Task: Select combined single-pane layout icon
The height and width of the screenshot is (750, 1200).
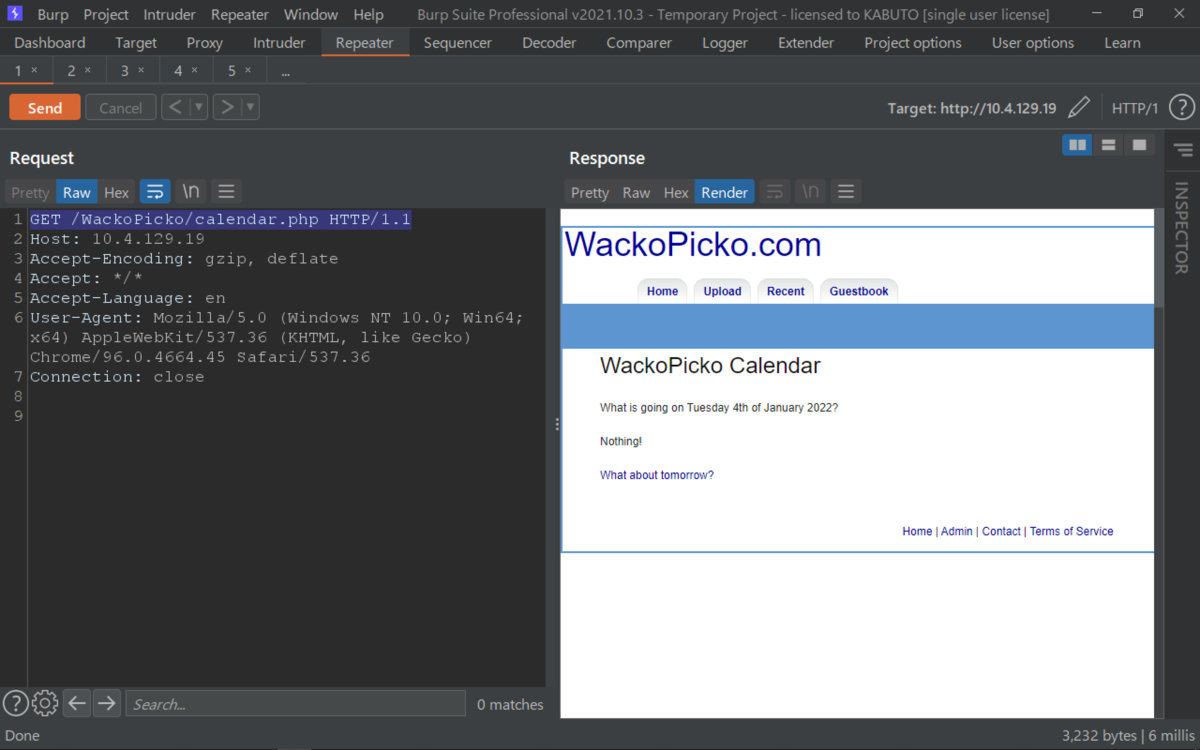Action: coord(1139,145)
